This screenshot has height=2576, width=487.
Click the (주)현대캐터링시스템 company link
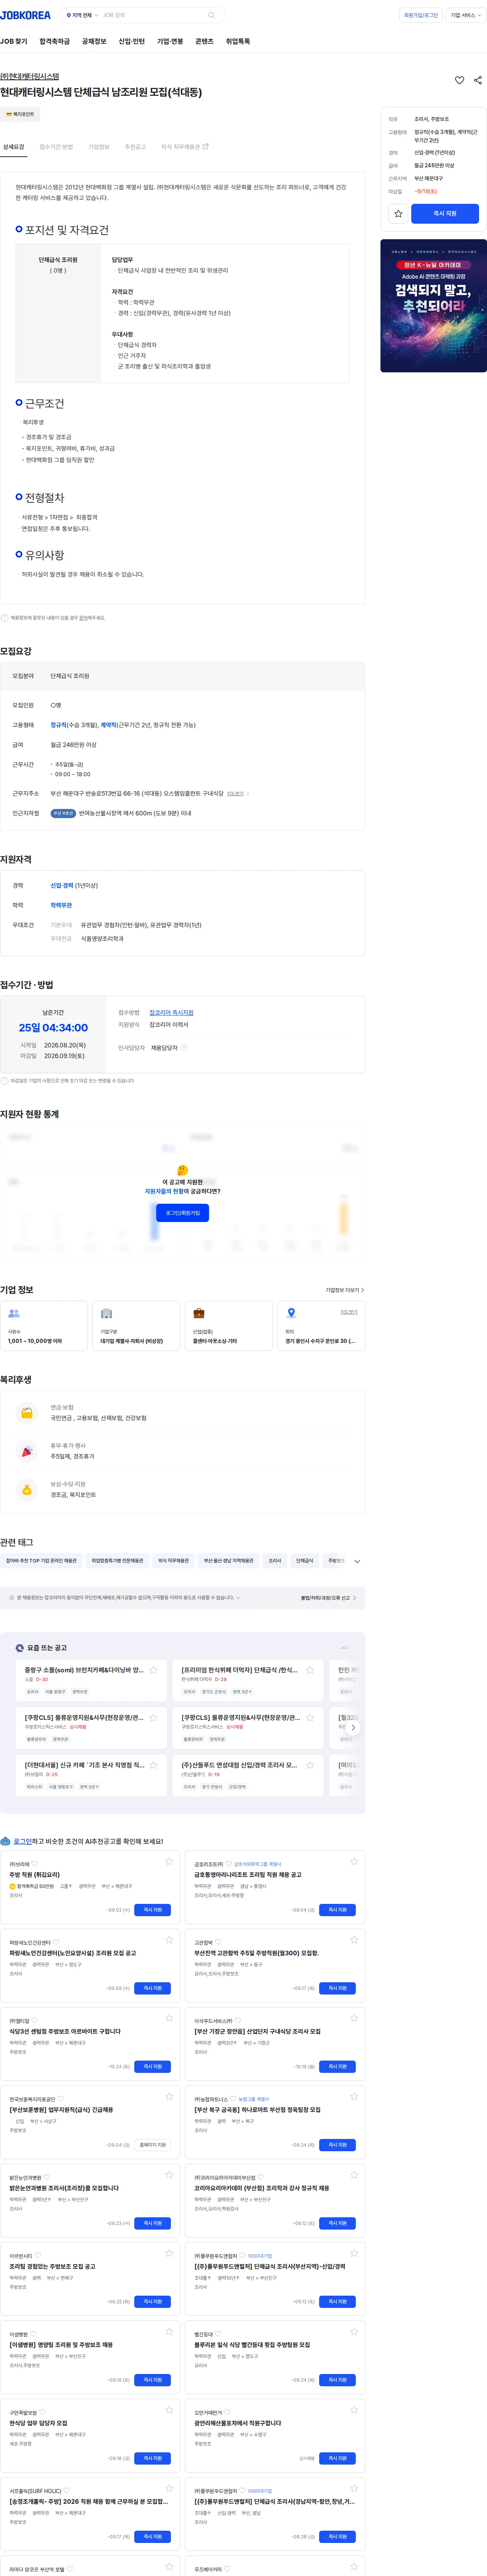30,76
